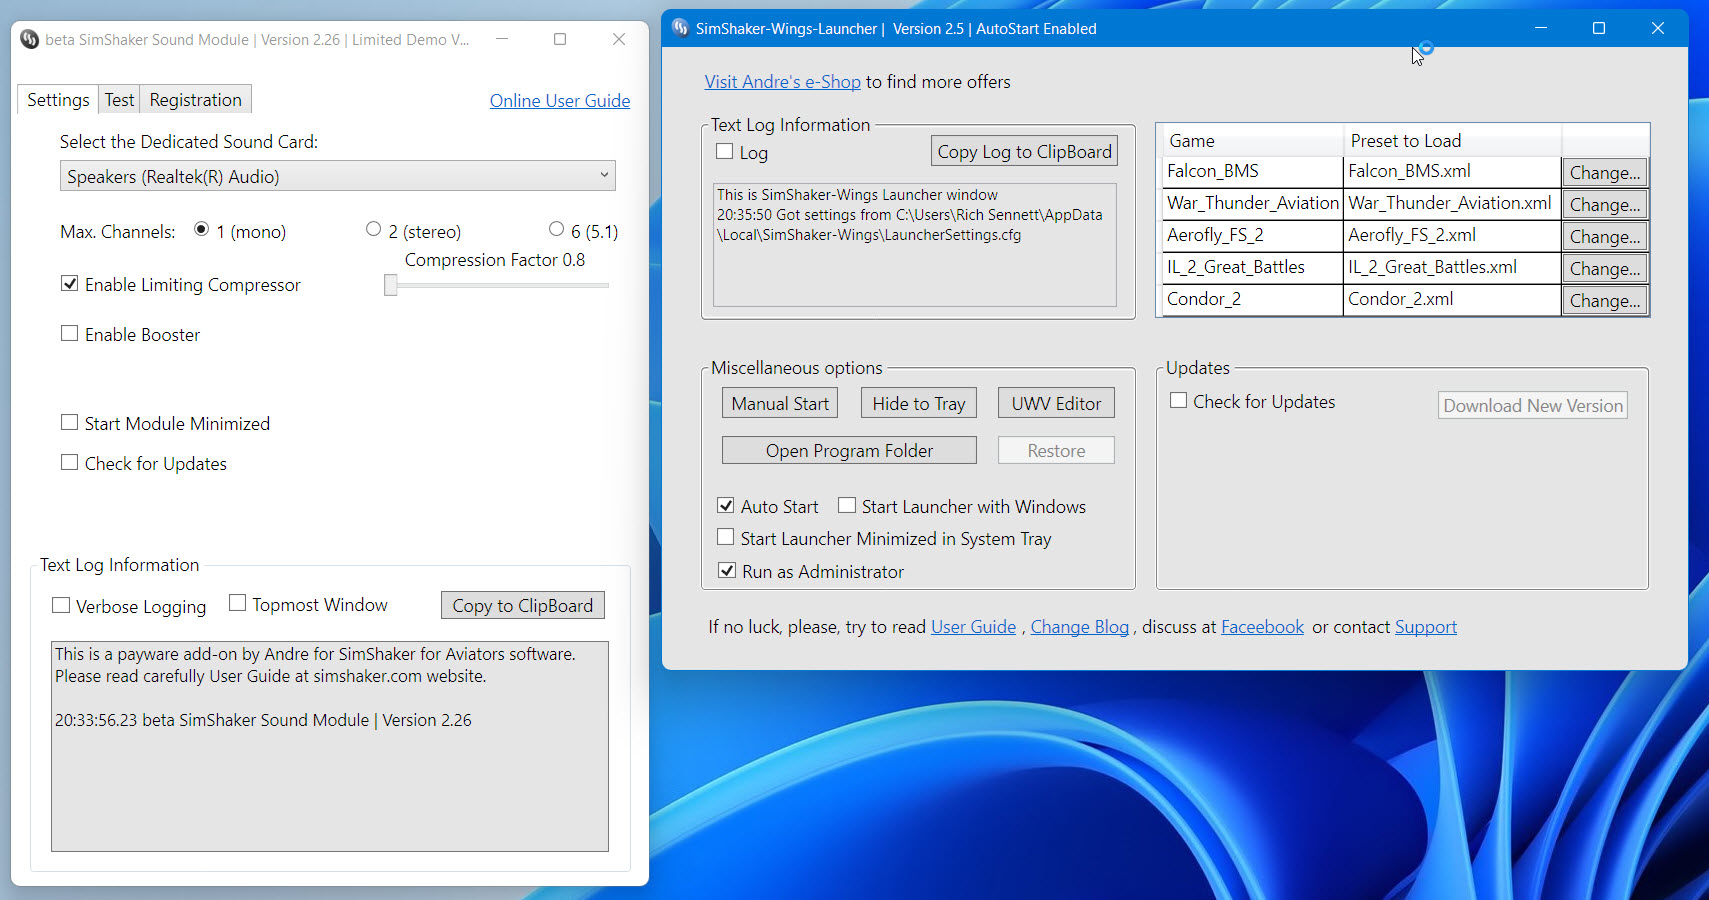This screenshot has width=1709, height=900.
Task: Click Change... for the Condor_2 row
Action: pyautogui.click(x=1605, y=301)
